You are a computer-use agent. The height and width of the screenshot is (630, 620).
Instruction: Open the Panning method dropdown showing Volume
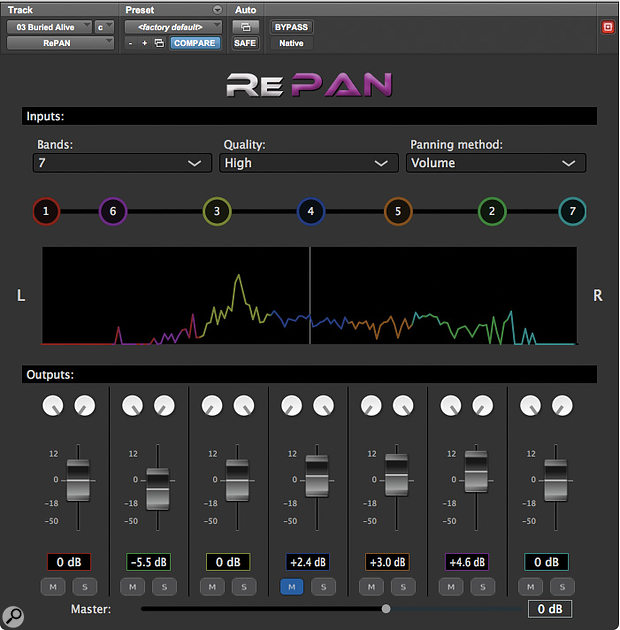(496, 163)
